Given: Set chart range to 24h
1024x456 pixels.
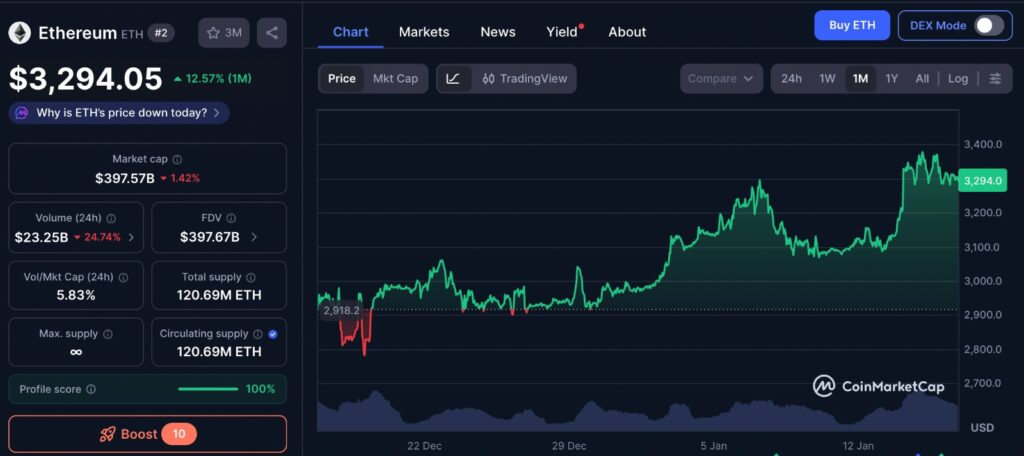Looking at the screenshot, I should (792, 79).
